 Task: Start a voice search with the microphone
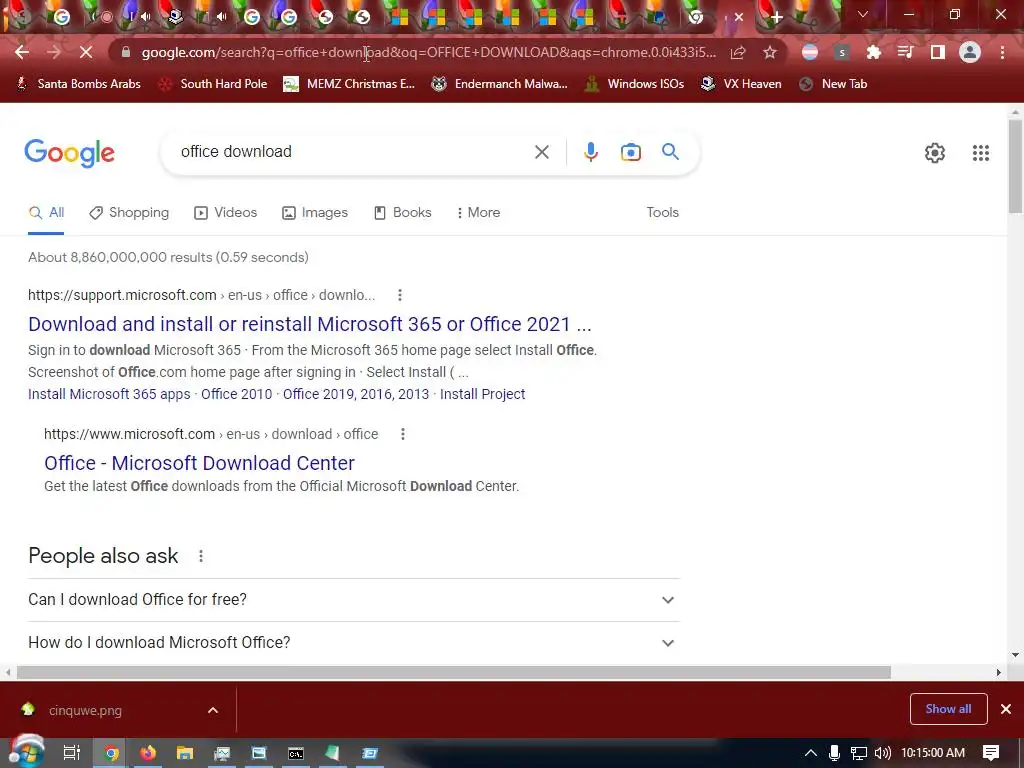coord(590,152)
